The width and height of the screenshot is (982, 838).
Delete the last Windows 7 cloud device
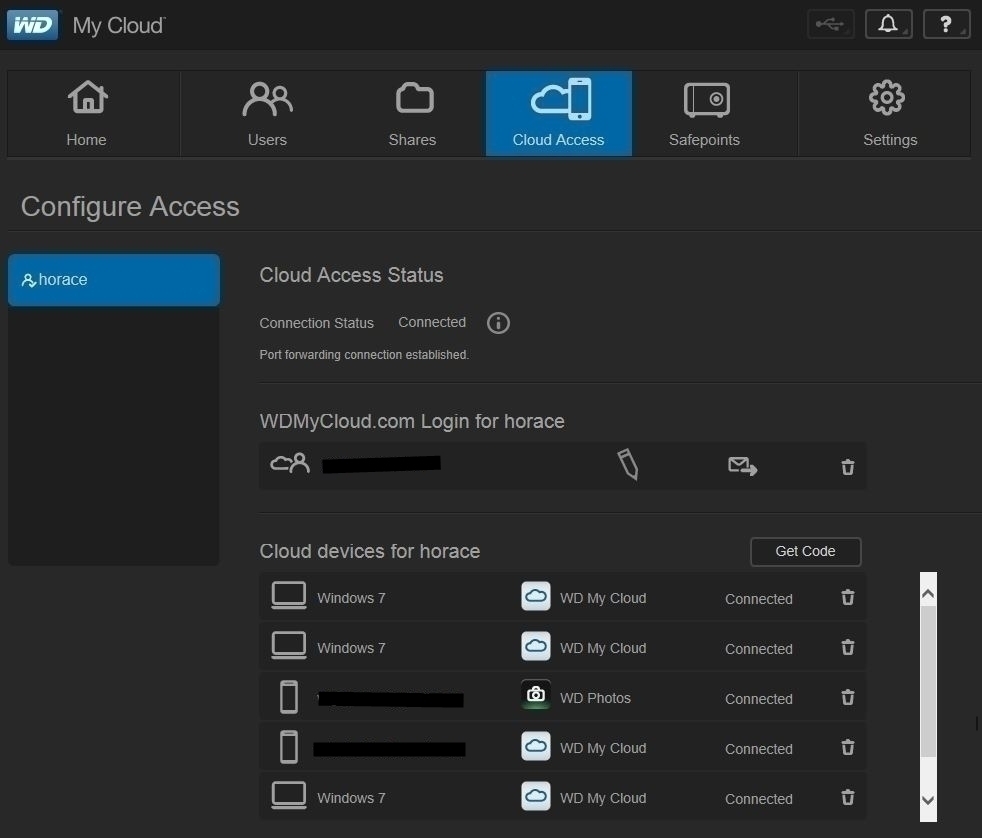[848, 798]
